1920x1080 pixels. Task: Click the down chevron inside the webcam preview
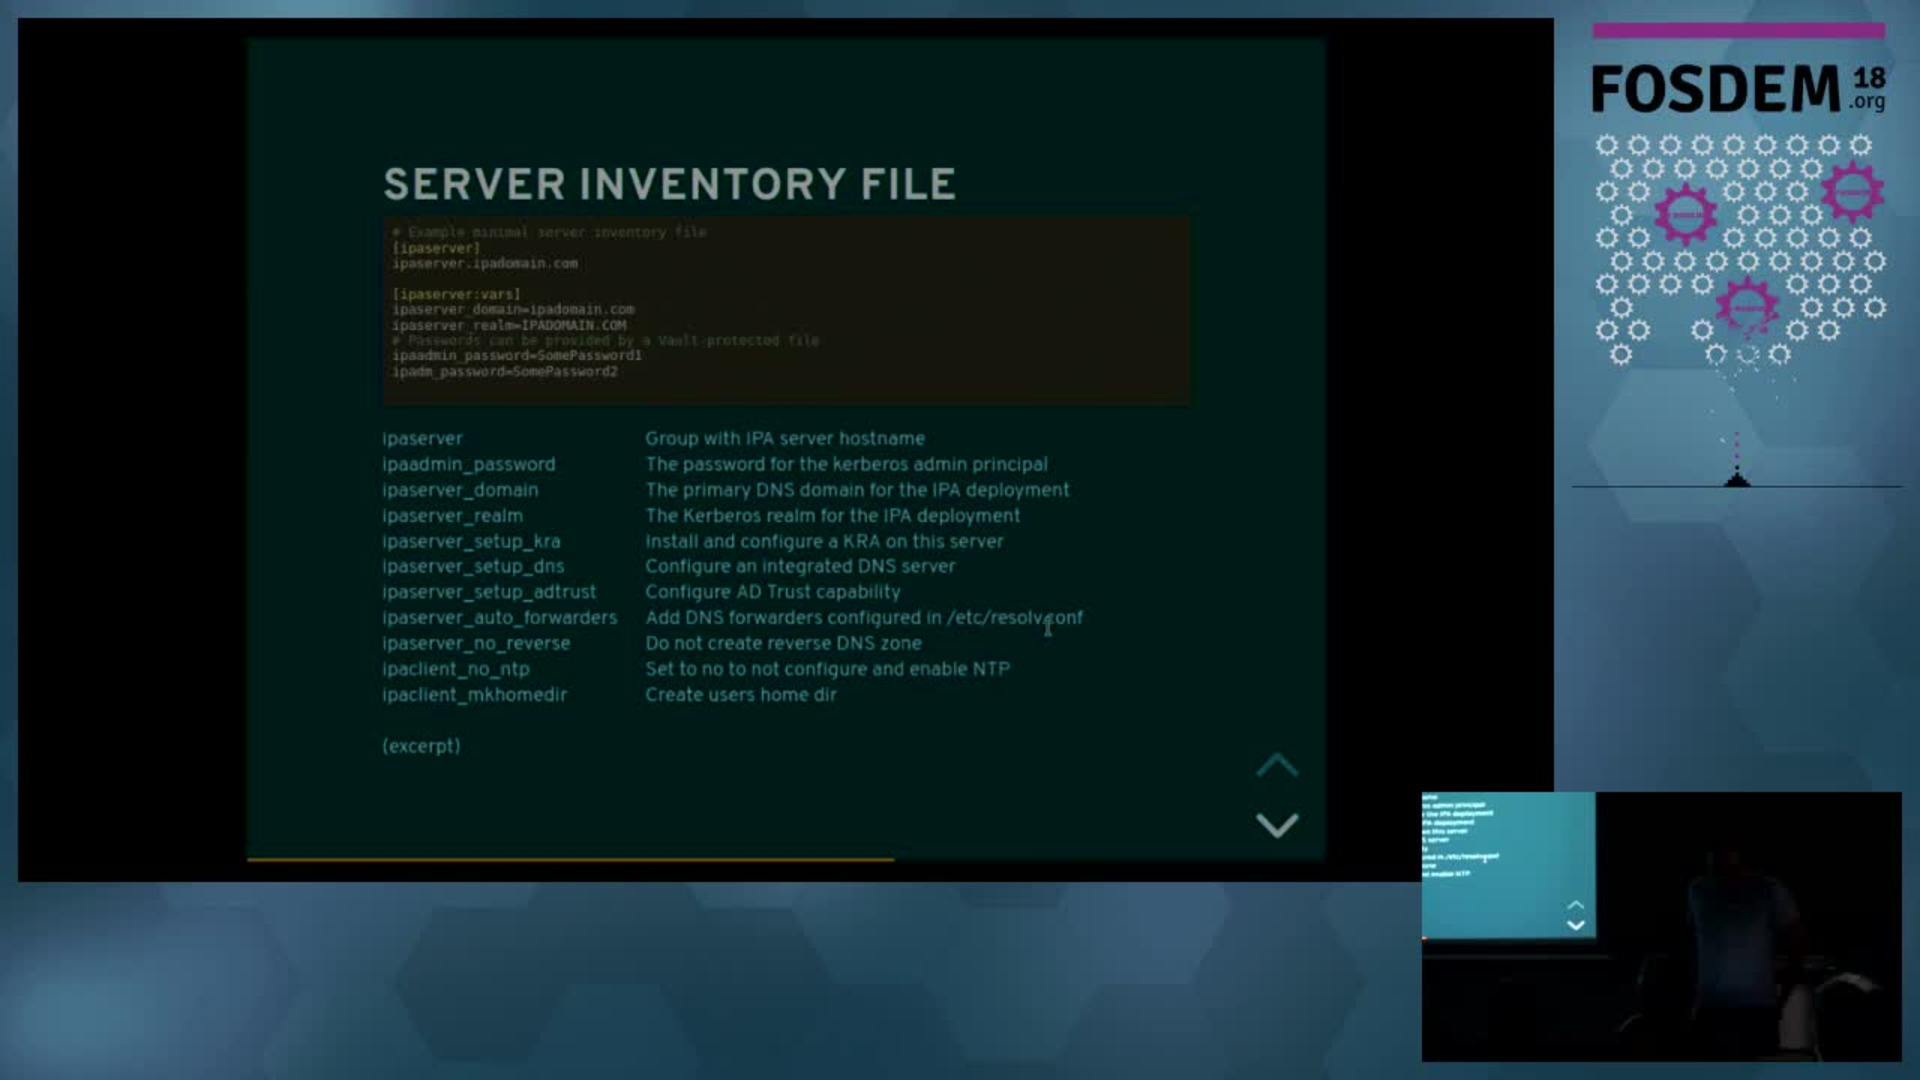1578,923
